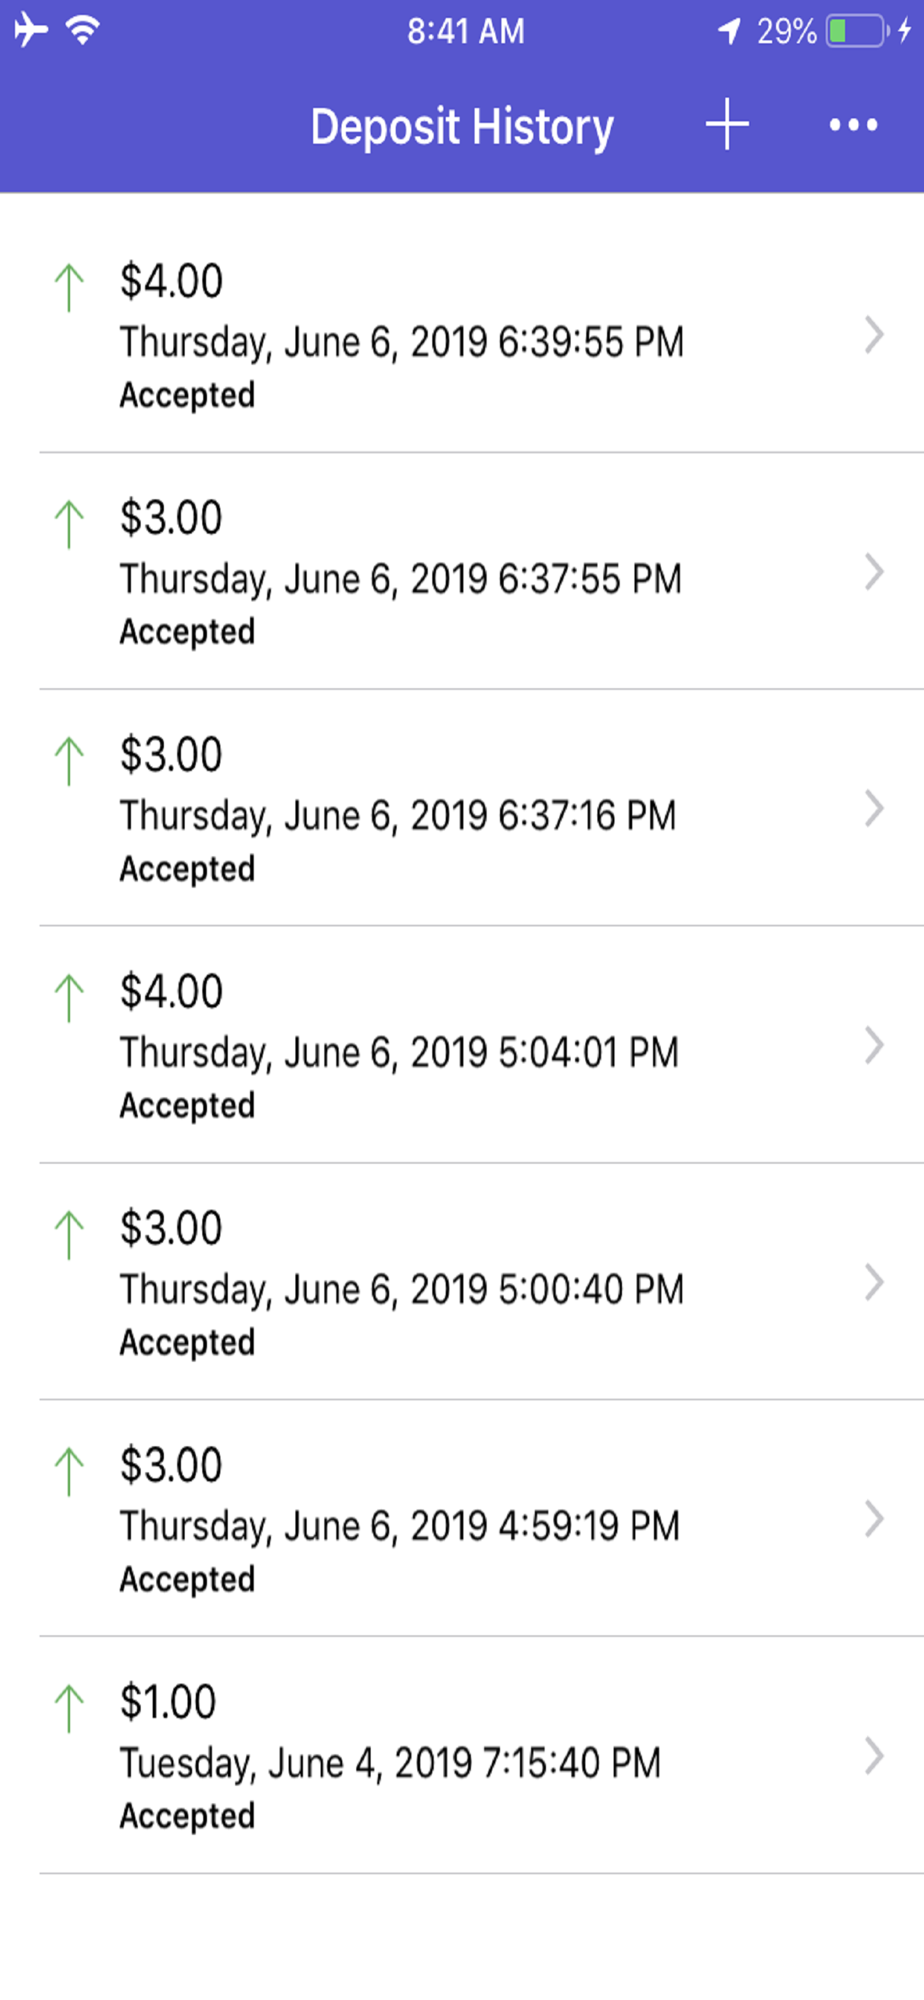Tap Accepted status under 6:37:16 PM deposit

(187, 869)
